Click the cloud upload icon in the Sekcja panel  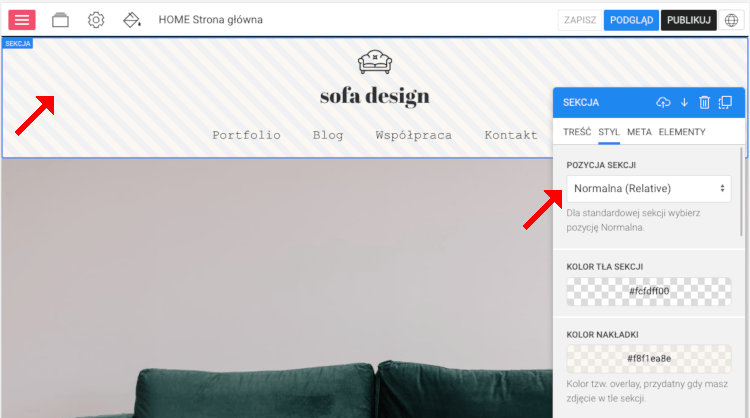pos(663,102)
